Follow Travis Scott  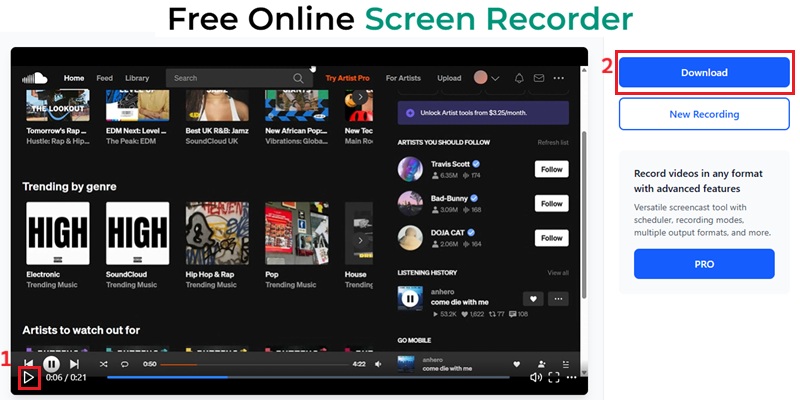coord(552,169)
